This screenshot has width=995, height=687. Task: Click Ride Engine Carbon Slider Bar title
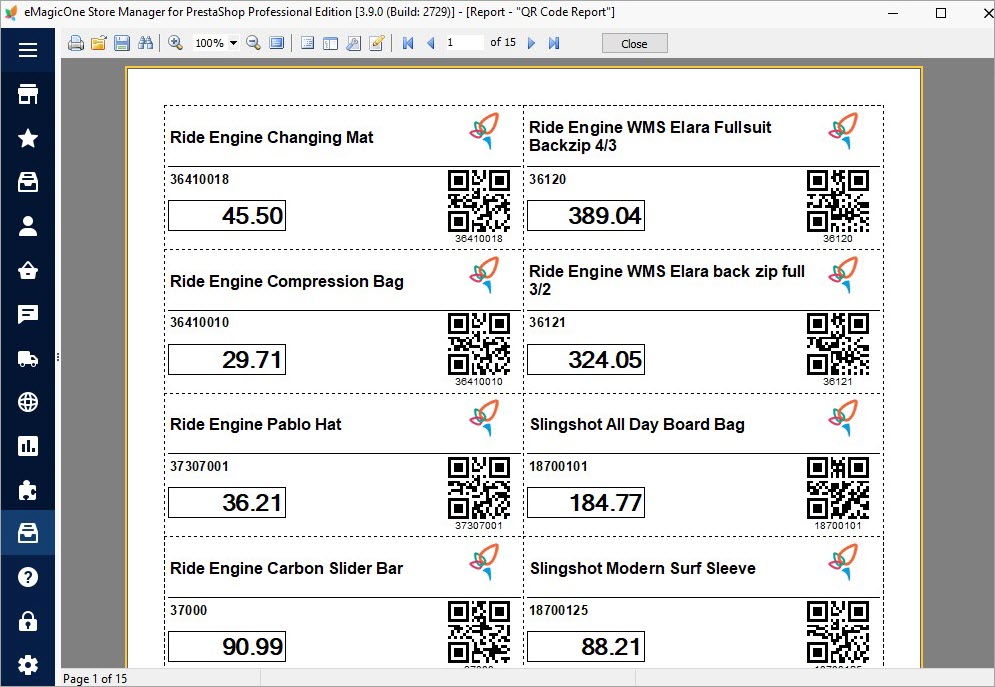tap(286, 568)
